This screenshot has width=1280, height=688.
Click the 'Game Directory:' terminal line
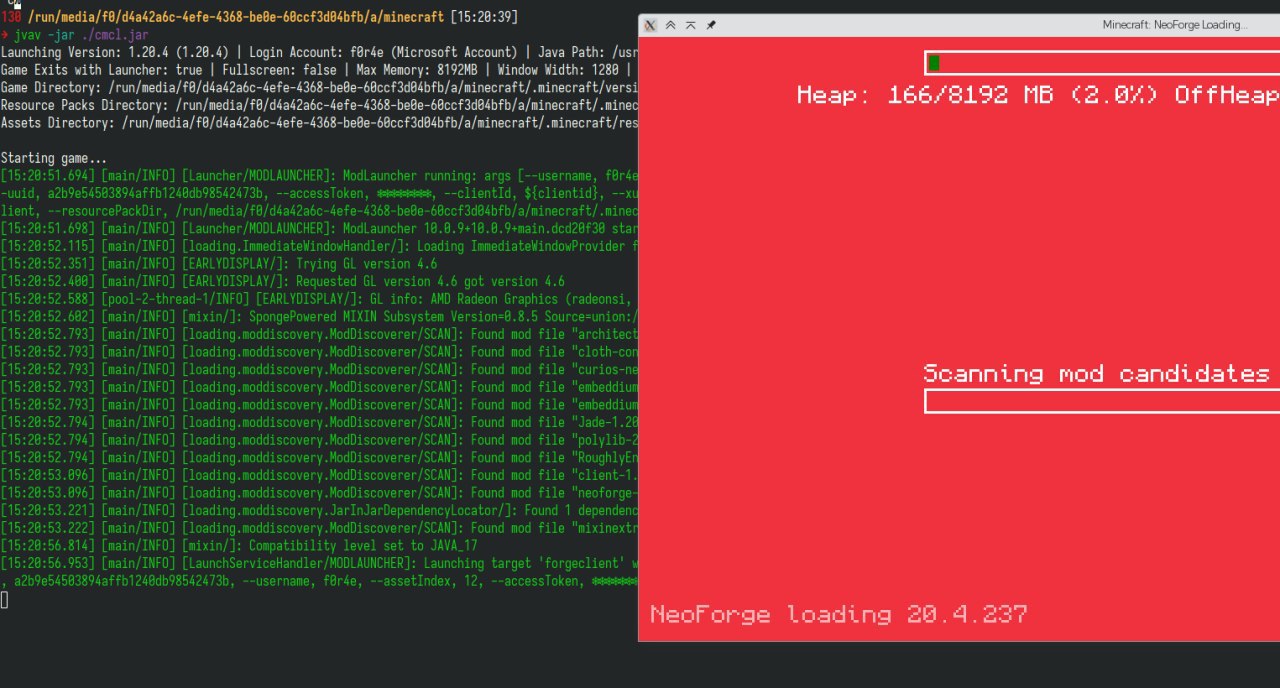(x=319, y=87)
